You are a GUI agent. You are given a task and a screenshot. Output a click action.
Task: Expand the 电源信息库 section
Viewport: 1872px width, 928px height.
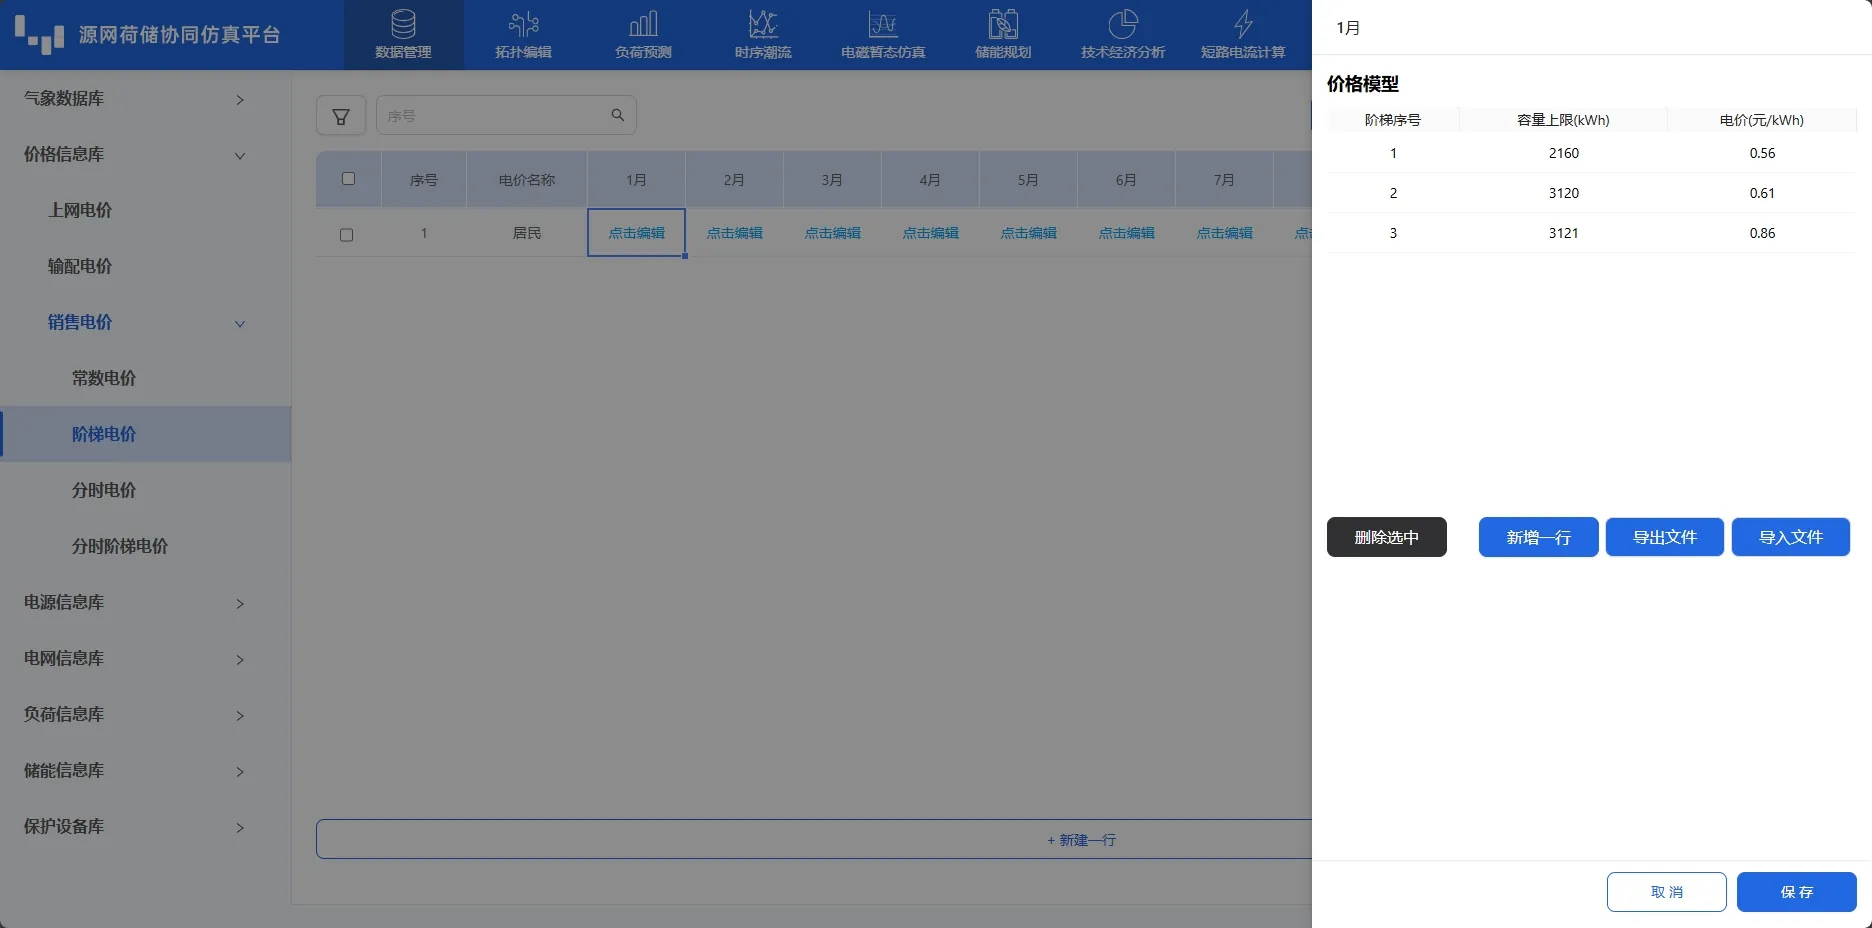239,603
